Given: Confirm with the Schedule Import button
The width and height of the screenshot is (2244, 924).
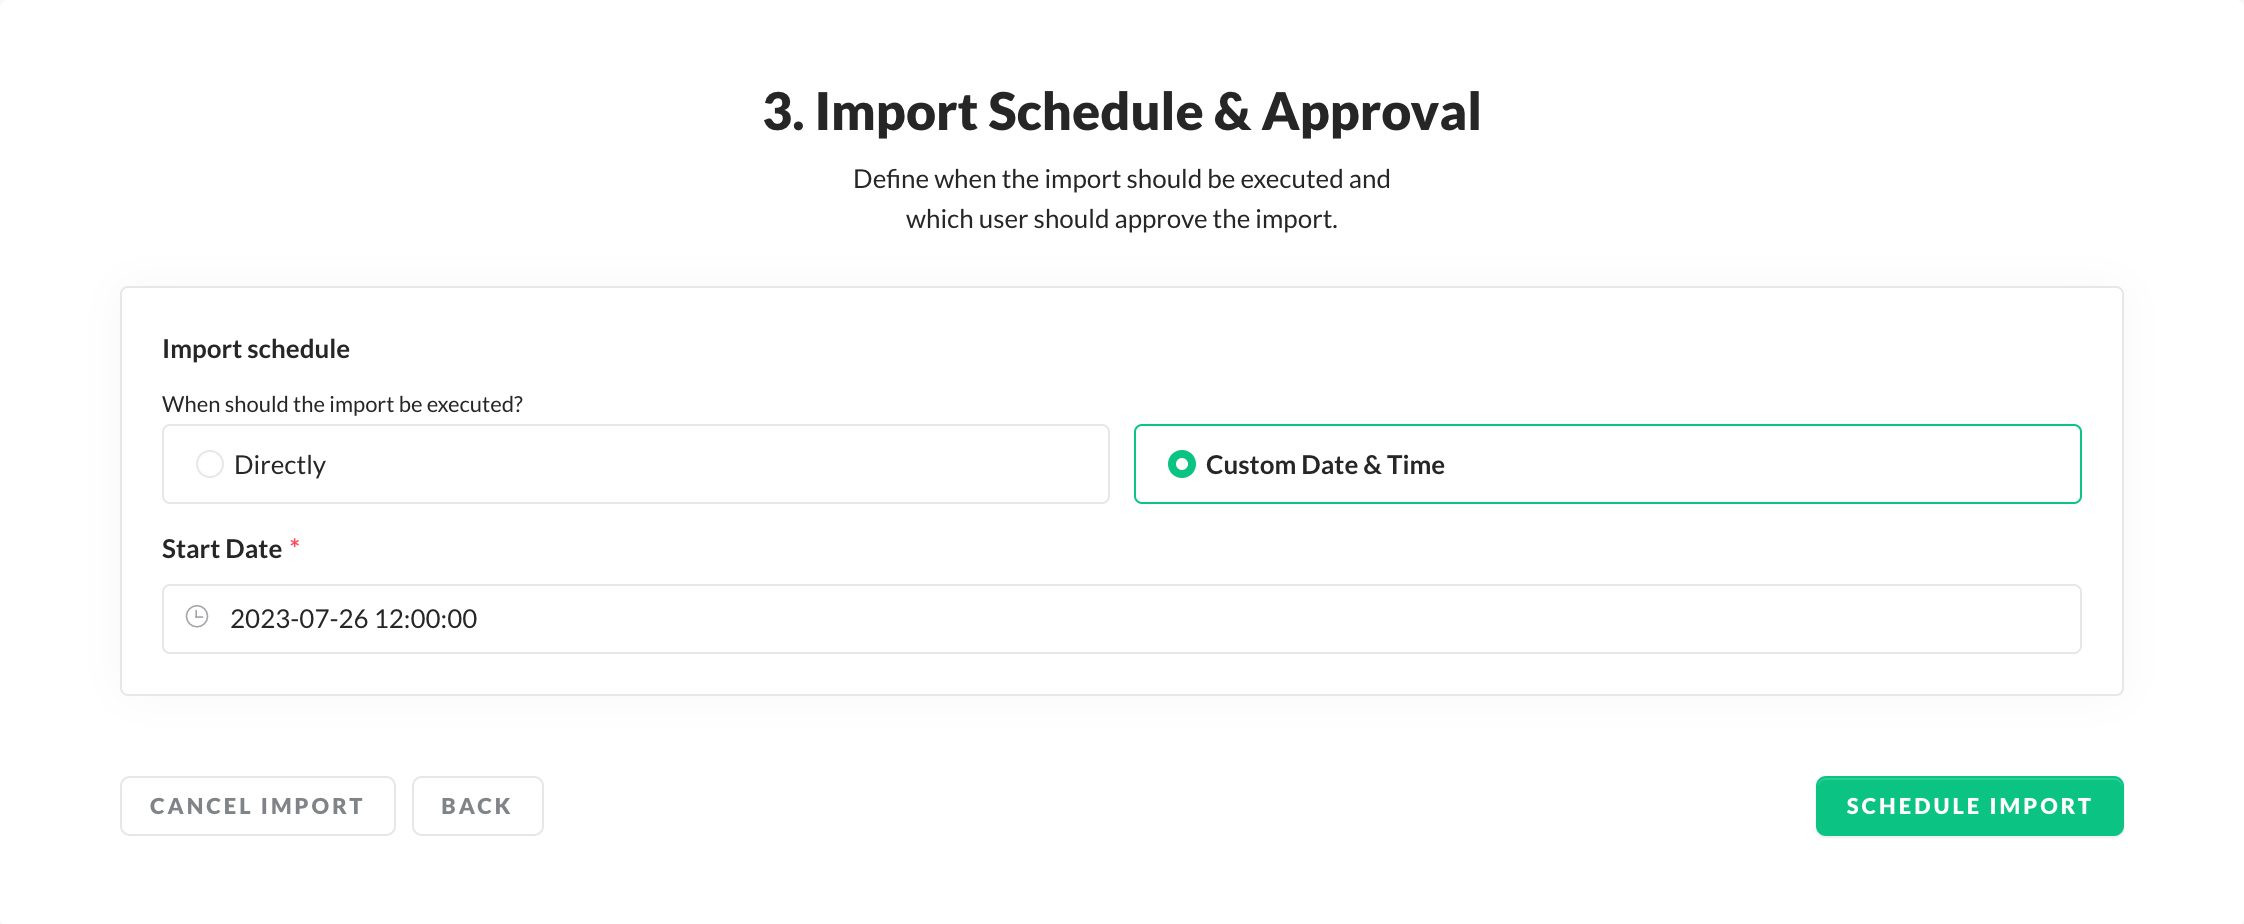Looking at the screenshot, I should pos(1968,806).
